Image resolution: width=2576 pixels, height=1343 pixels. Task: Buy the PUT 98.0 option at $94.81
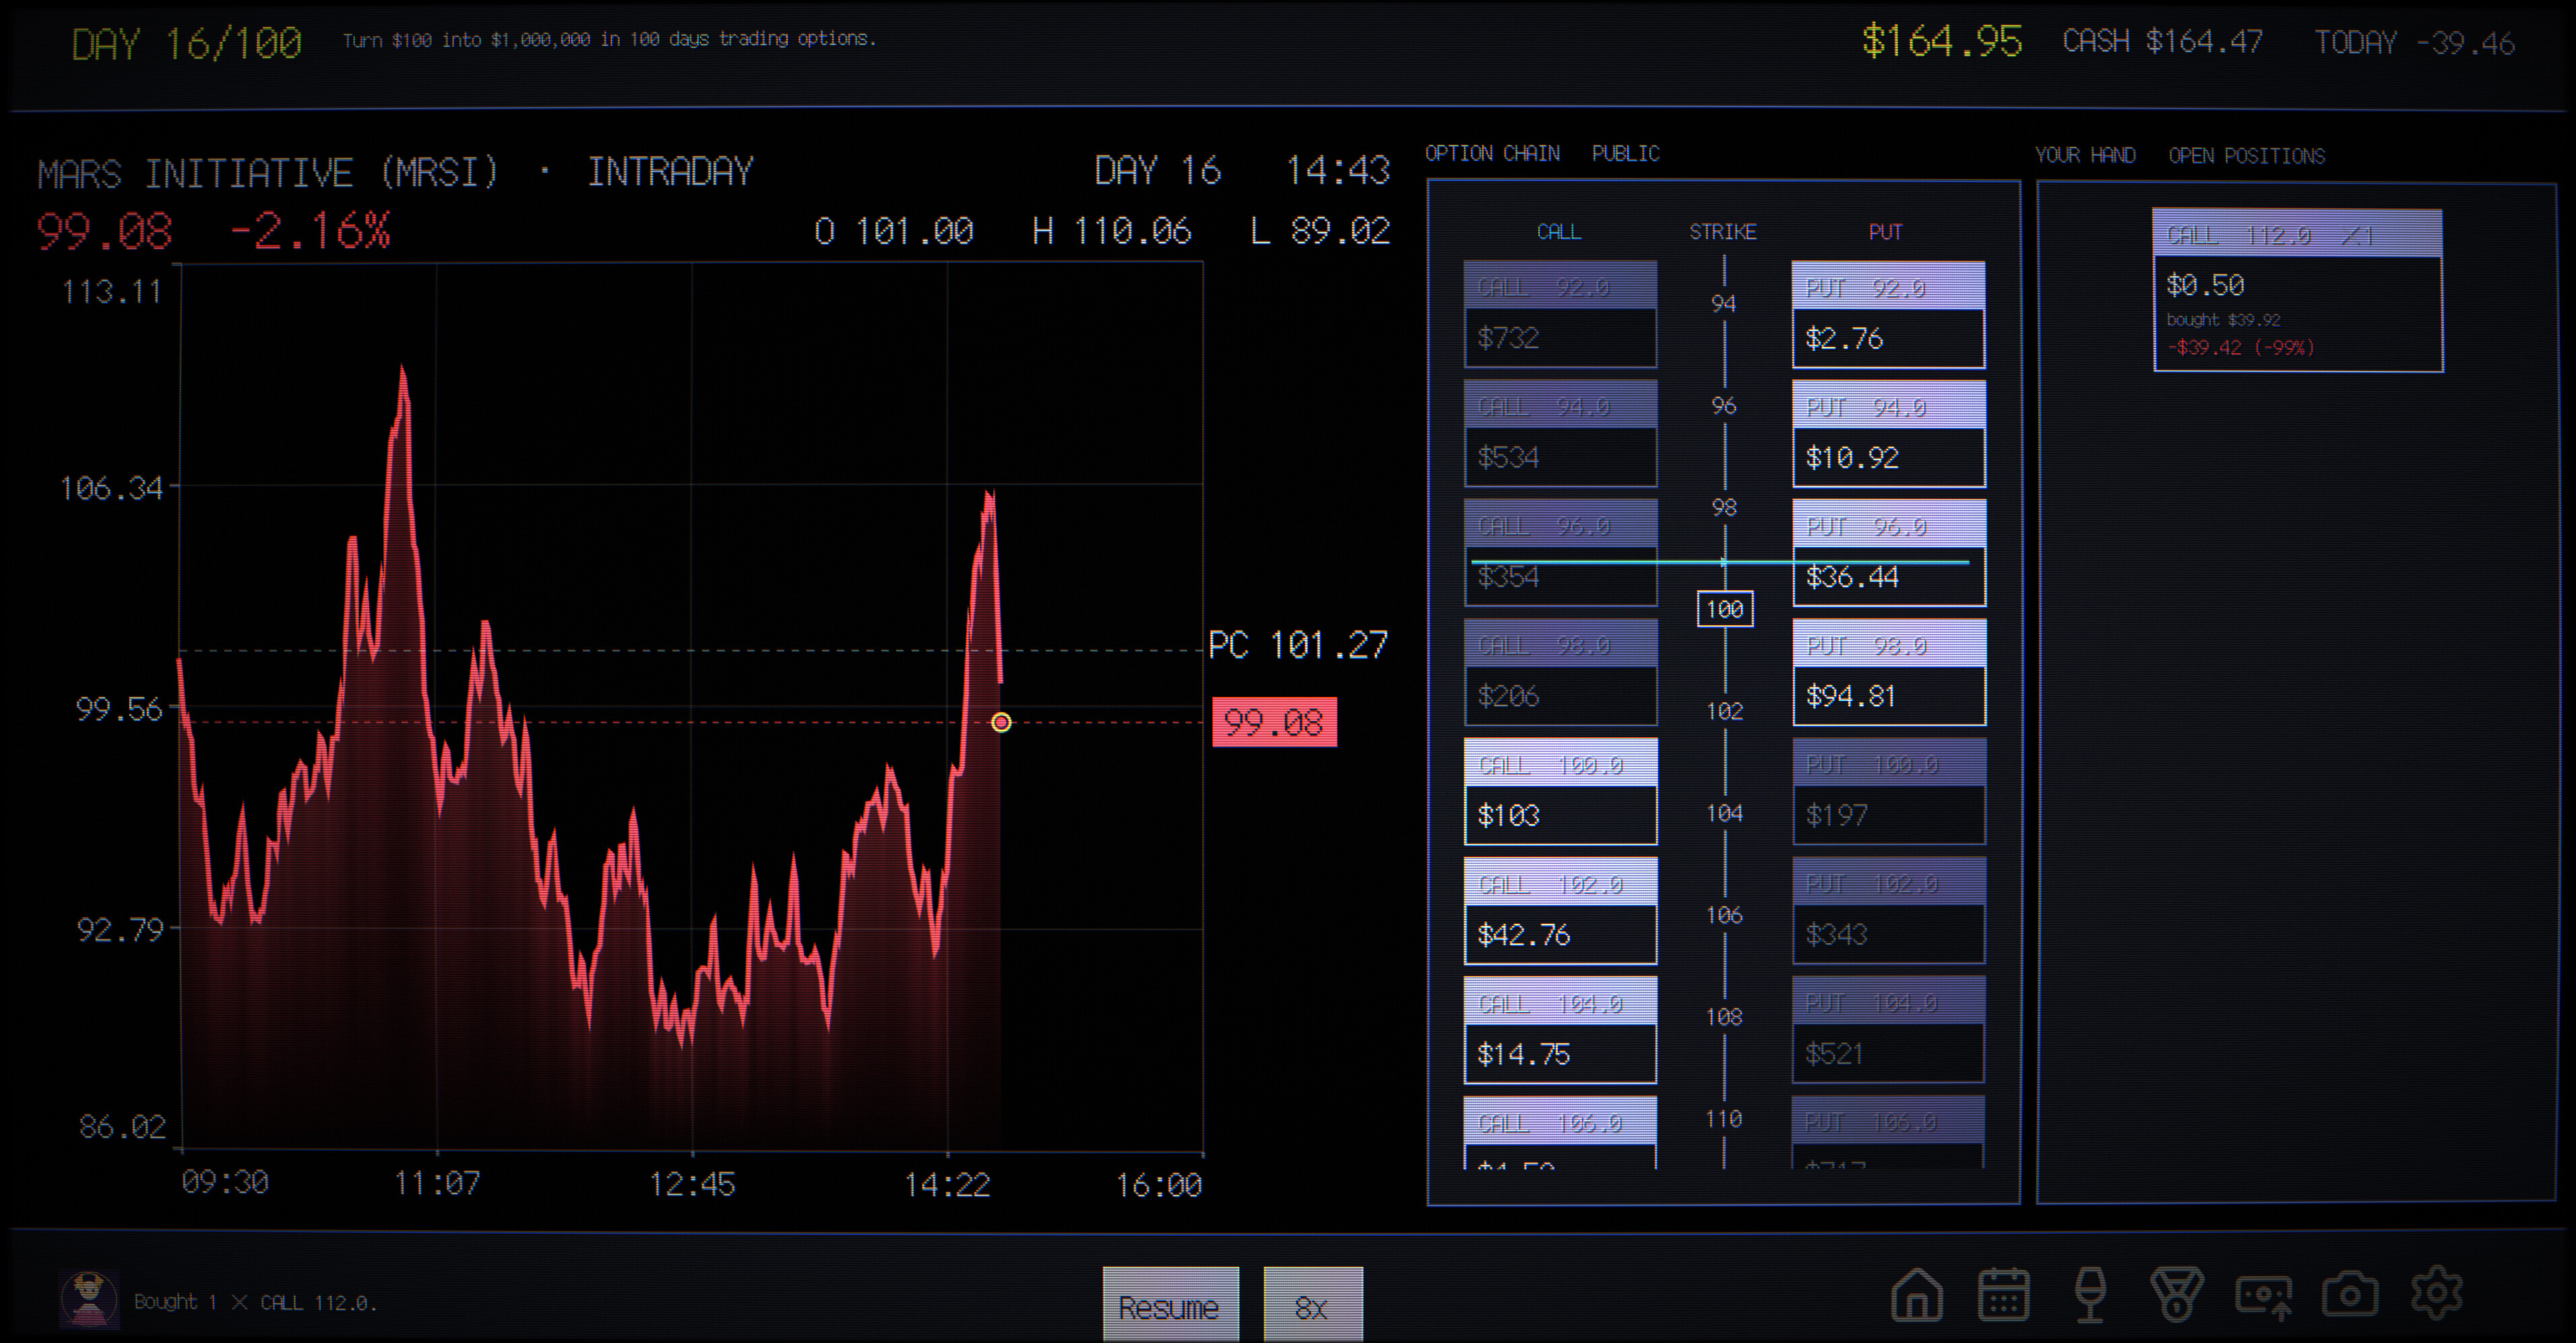1888,672
